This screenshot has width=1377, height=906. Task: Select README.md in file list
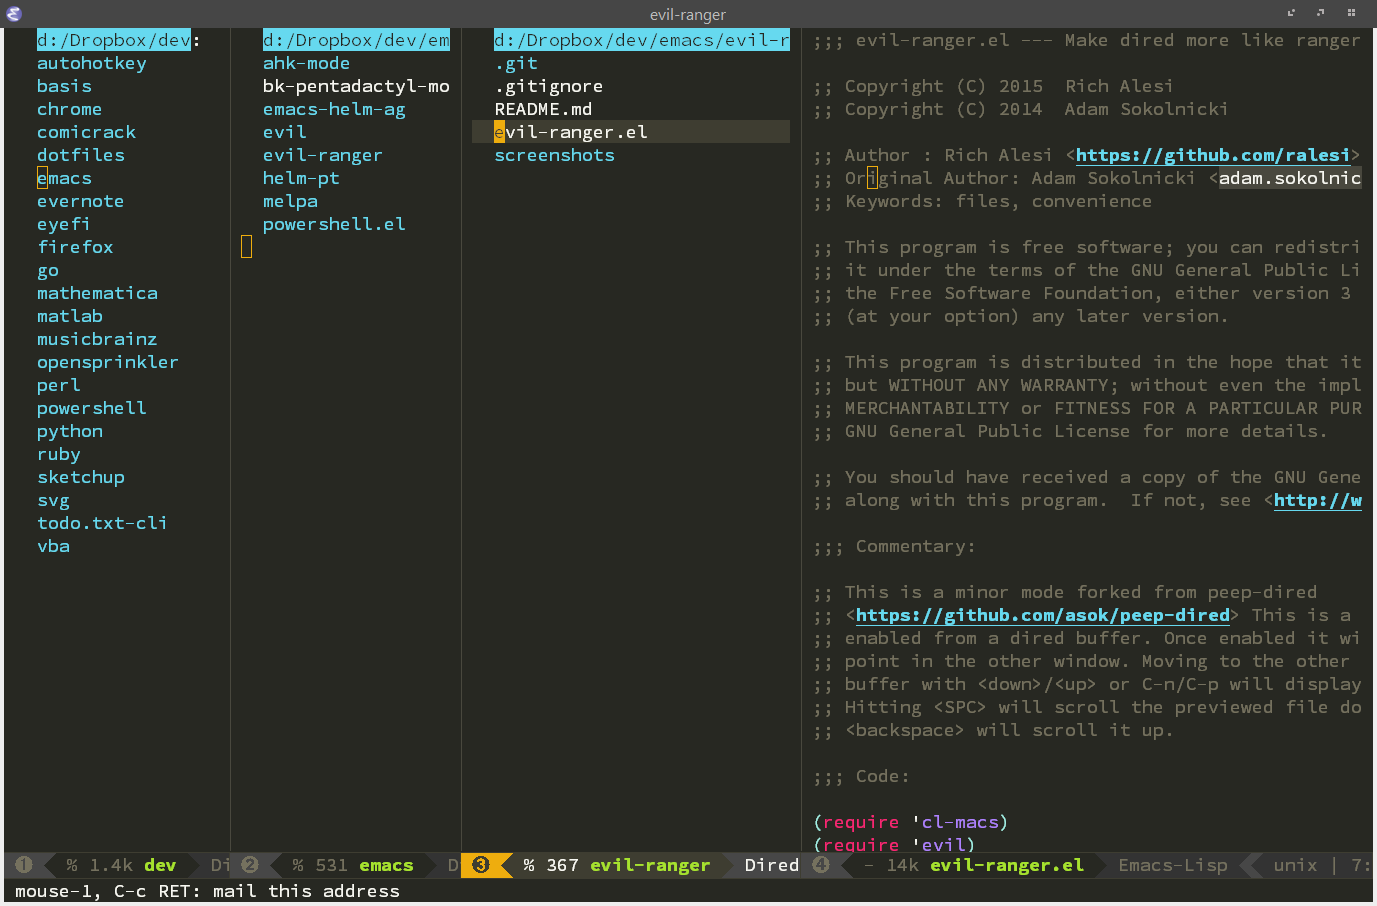click(543, 109)
